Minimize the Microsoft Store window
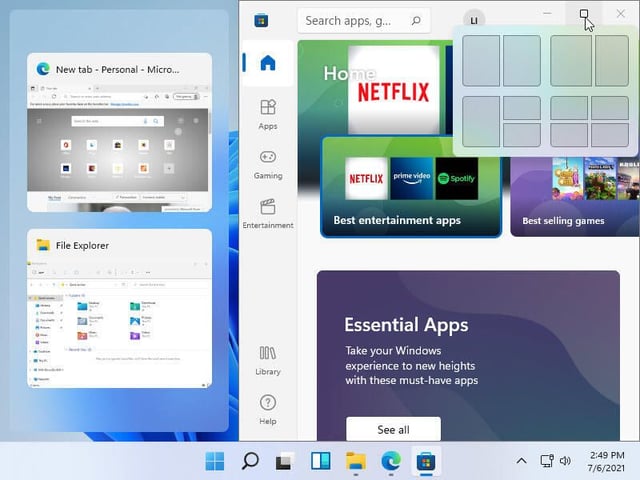This screenshot has height=480, width=640. [547, 13]
